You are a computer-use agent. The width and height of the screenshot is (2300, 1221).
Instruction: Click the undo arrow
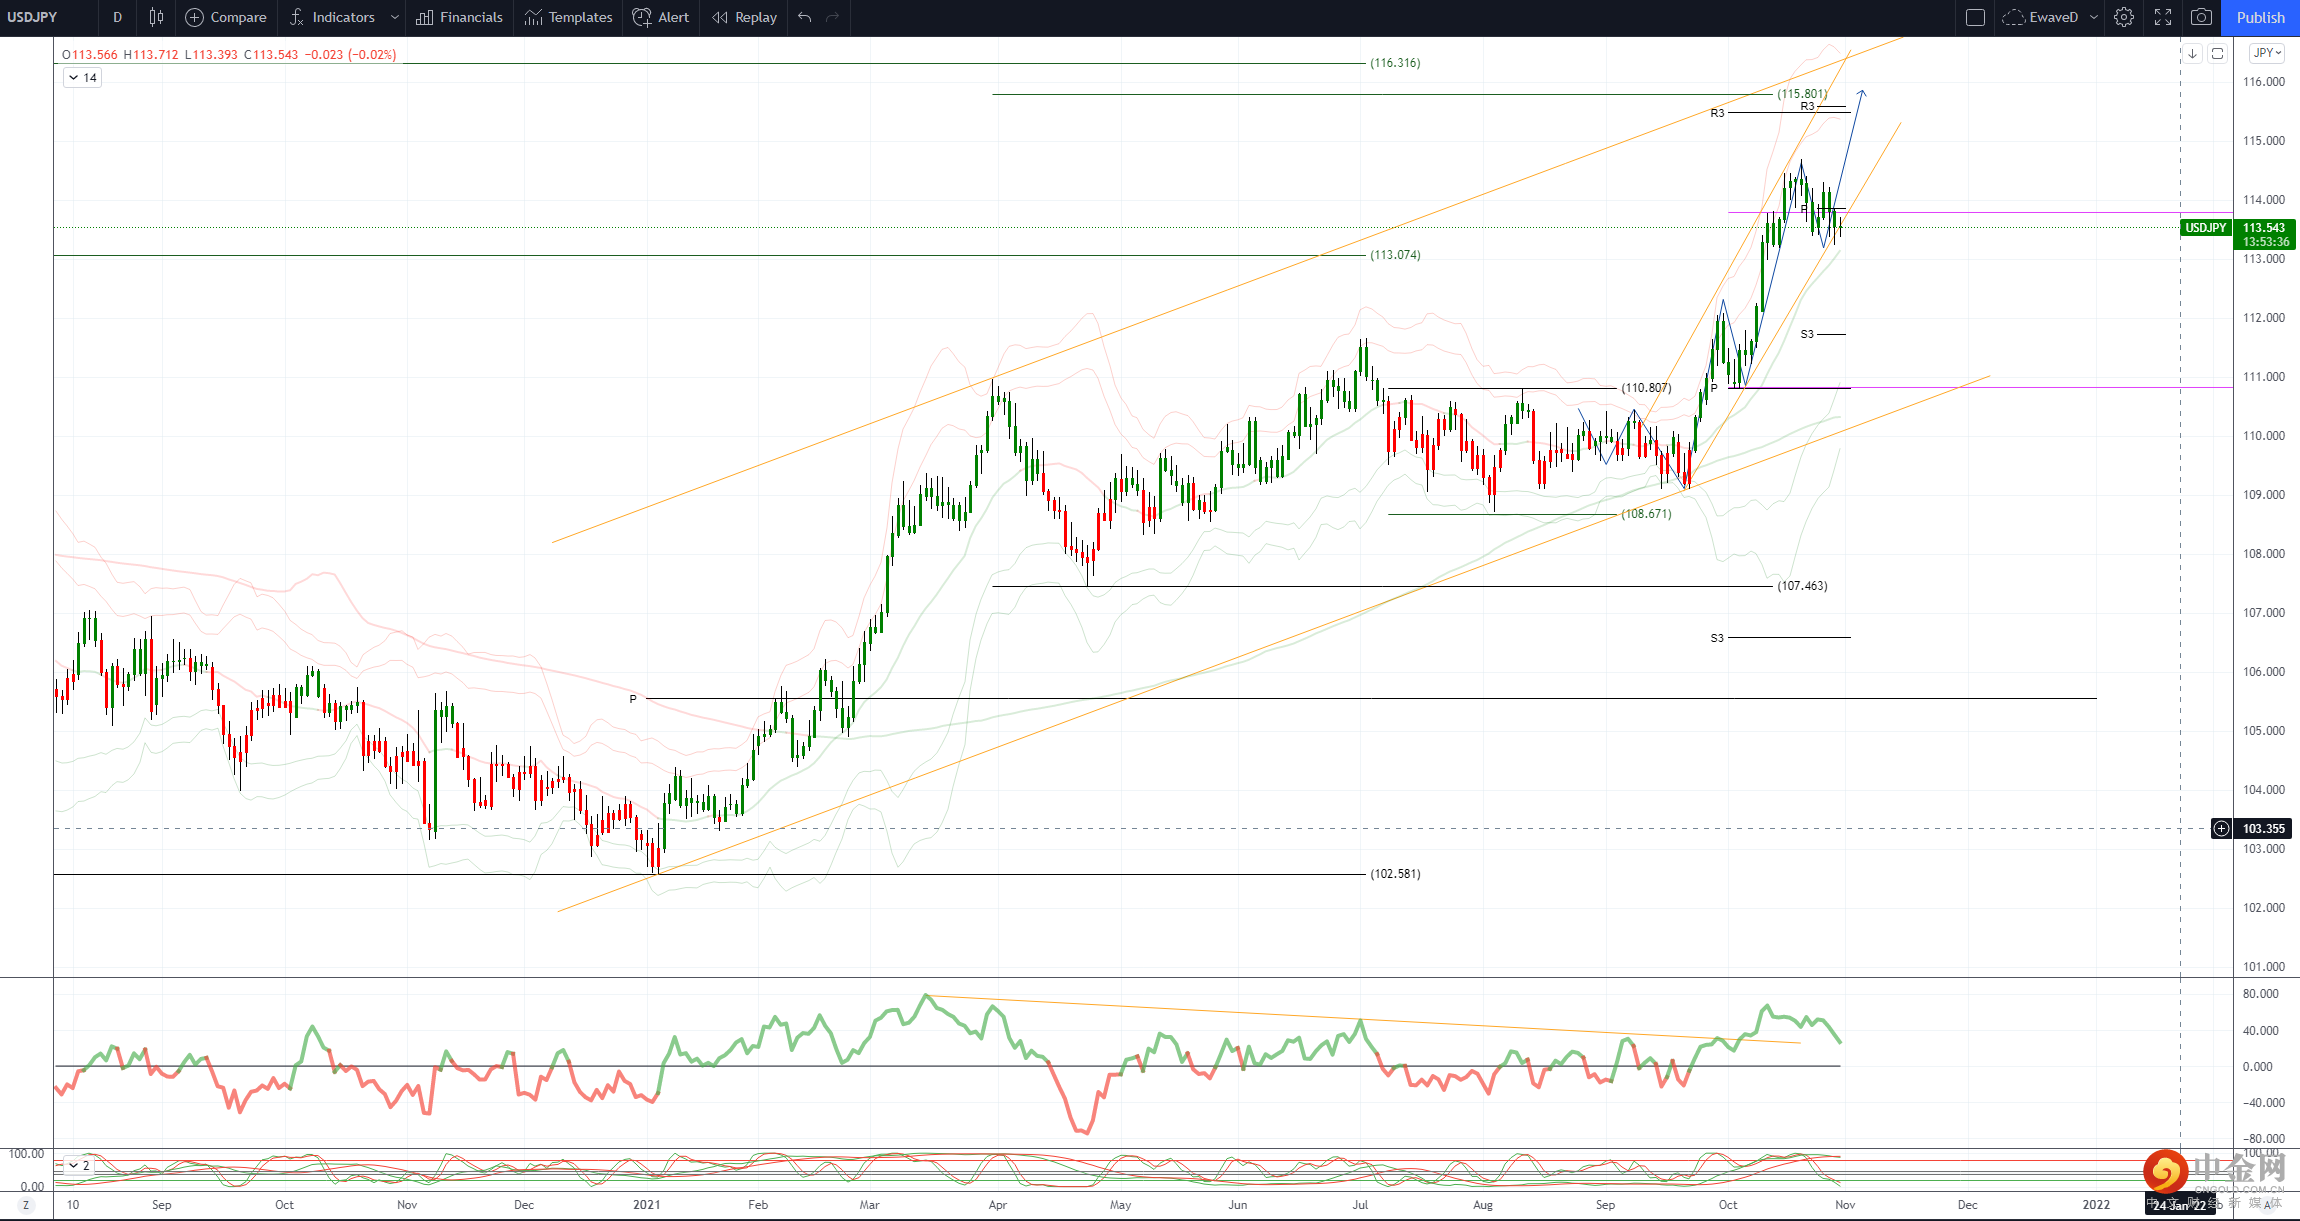[x=805, y=17]
